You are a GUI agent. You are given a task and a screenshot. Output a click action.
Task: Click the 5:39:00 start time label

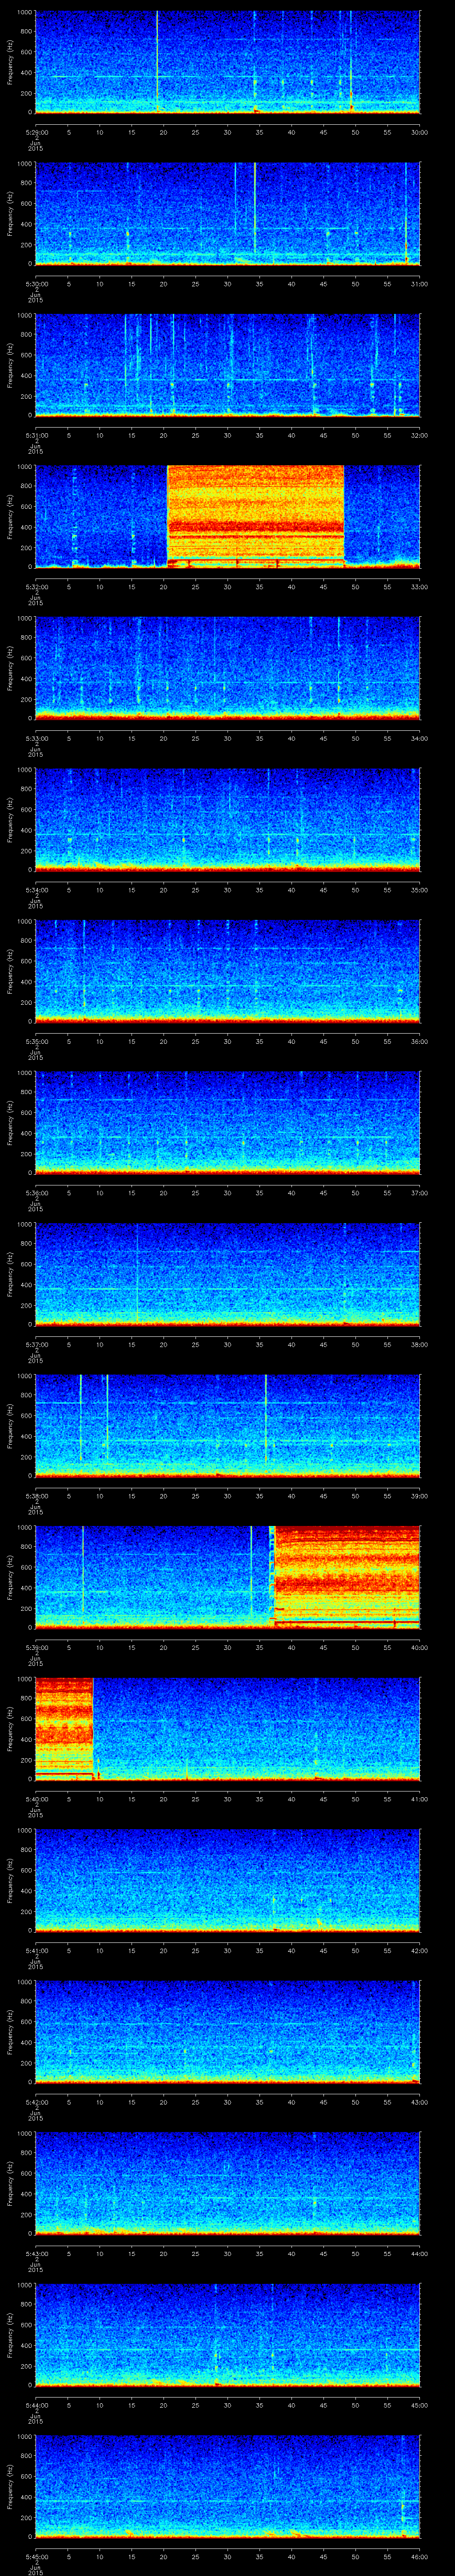(36, 1647)
